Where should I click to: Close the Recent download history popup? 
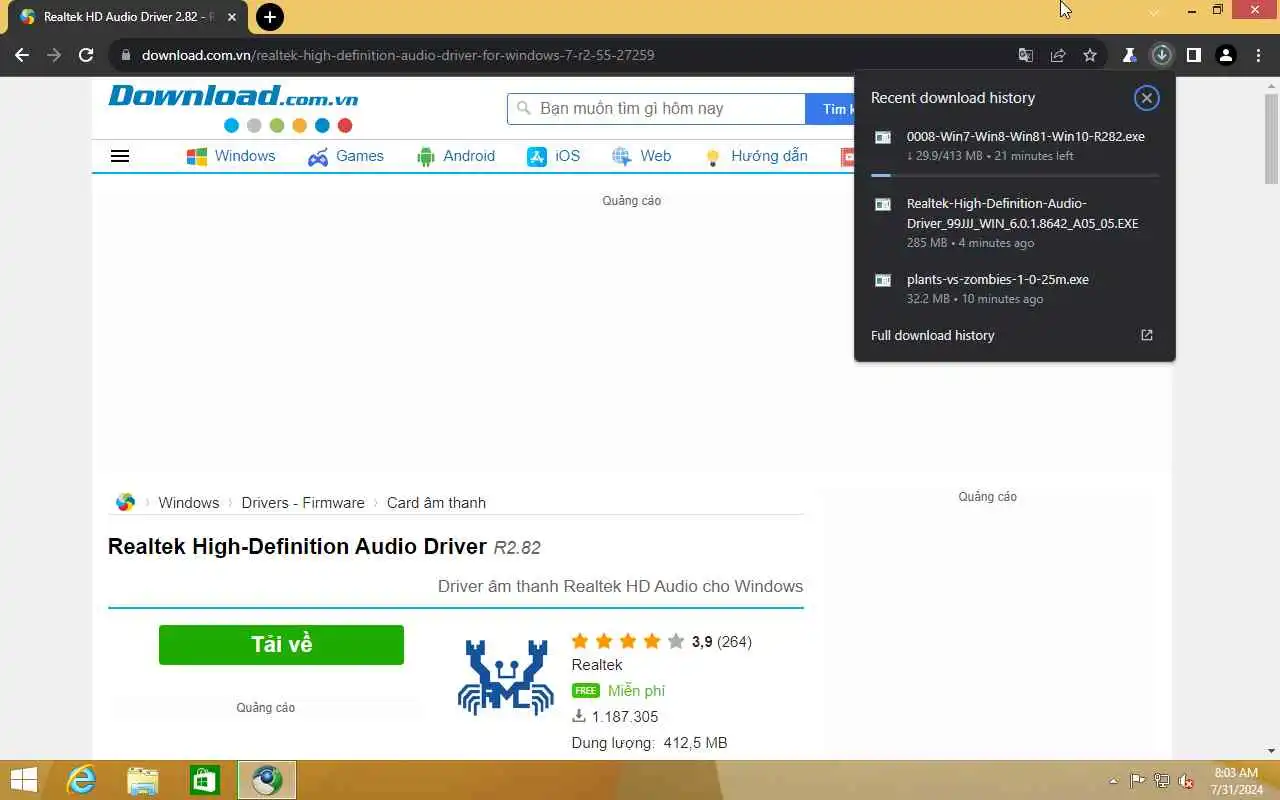(1147, 97)
